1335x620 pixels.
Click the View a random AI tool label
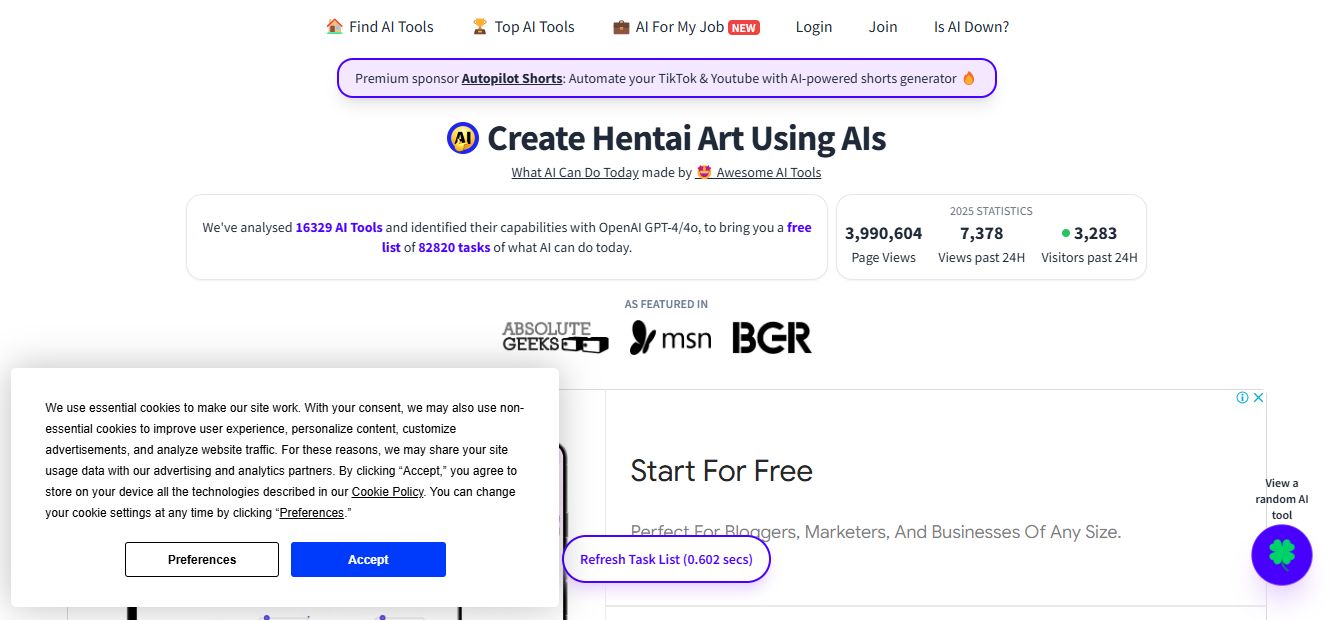click(x=1282, y=499)
